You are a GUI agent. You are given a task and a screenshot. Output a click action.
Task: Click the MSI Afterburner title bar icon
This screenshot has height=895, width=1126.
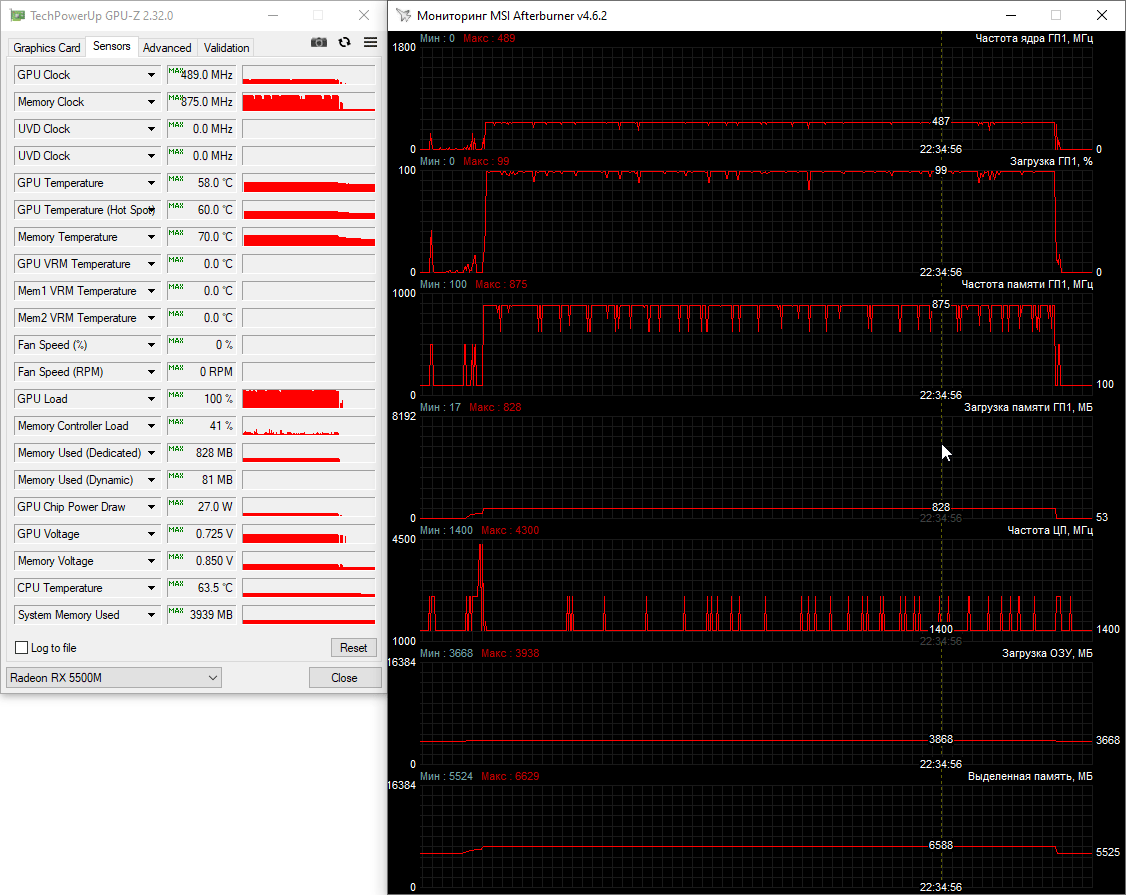[x=404, y=15]
